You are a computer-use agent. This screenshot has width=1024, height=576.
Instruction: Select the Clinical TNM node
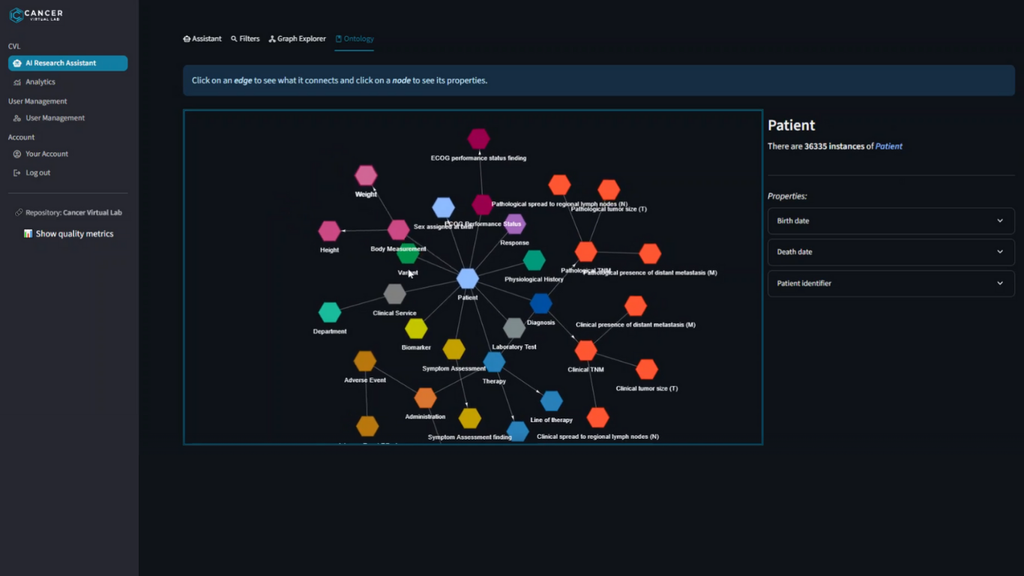point(586,351)
